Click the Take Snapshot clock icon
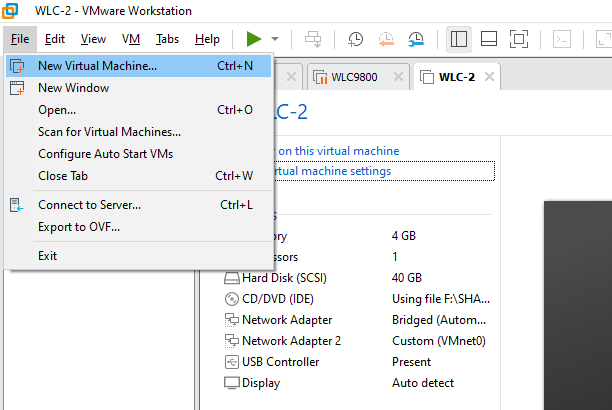 point(356,39)
